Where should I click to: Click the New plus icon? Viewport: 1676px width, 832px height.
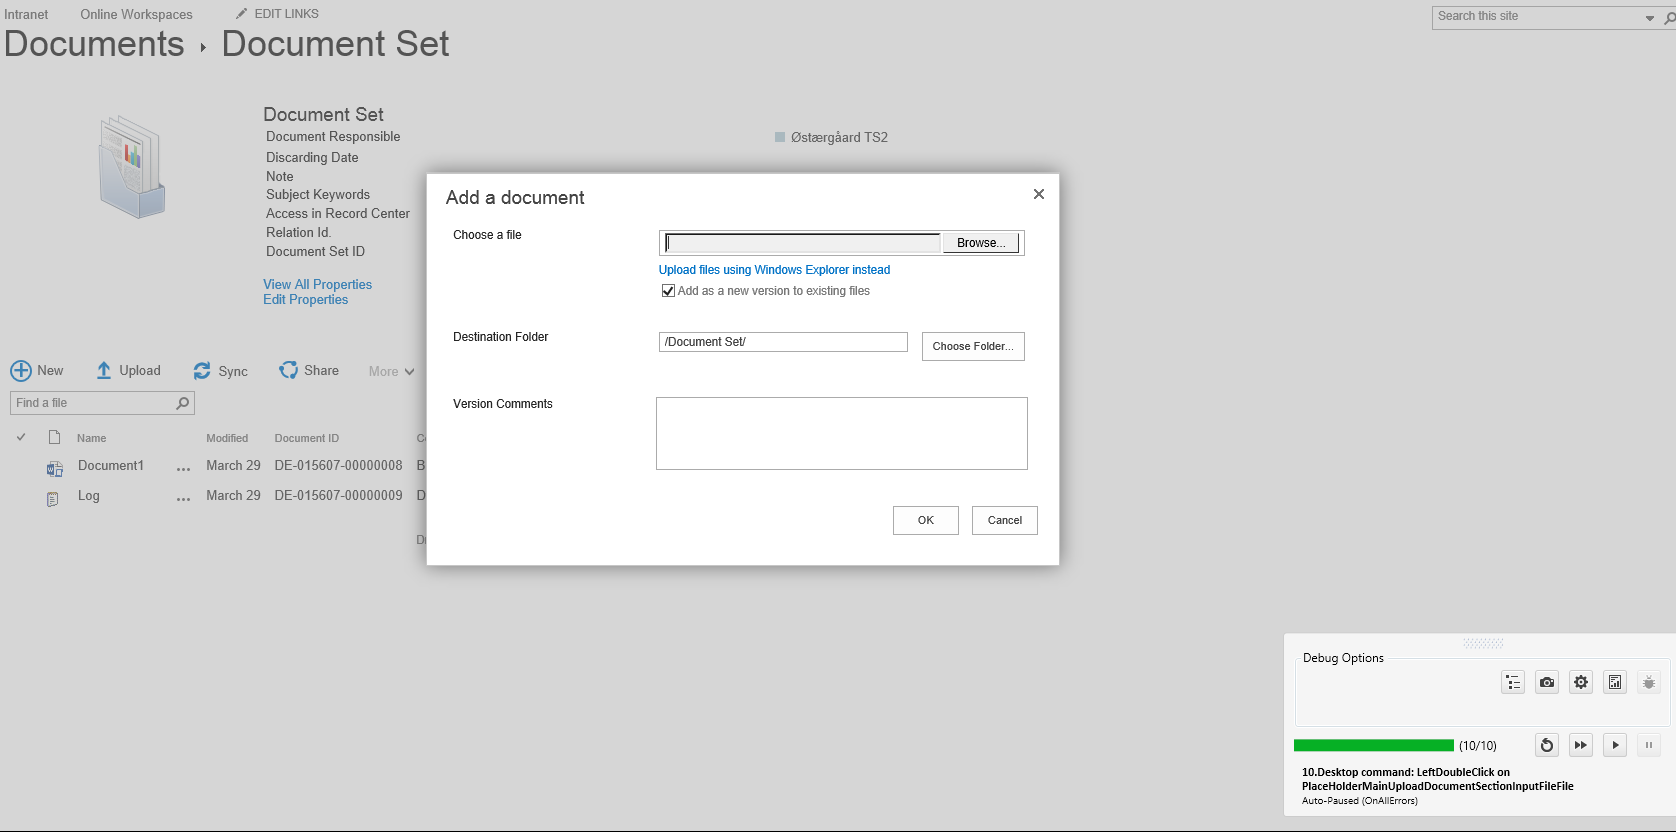pyautogui.click(x=21, y=371)
